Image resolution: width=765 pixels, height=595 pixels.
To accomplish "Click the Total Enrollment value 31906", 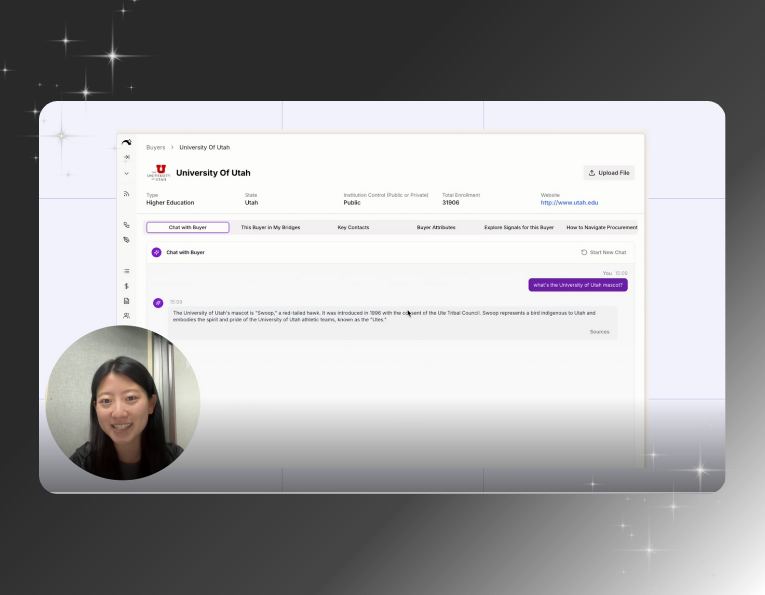I will [x=451, y=202].
